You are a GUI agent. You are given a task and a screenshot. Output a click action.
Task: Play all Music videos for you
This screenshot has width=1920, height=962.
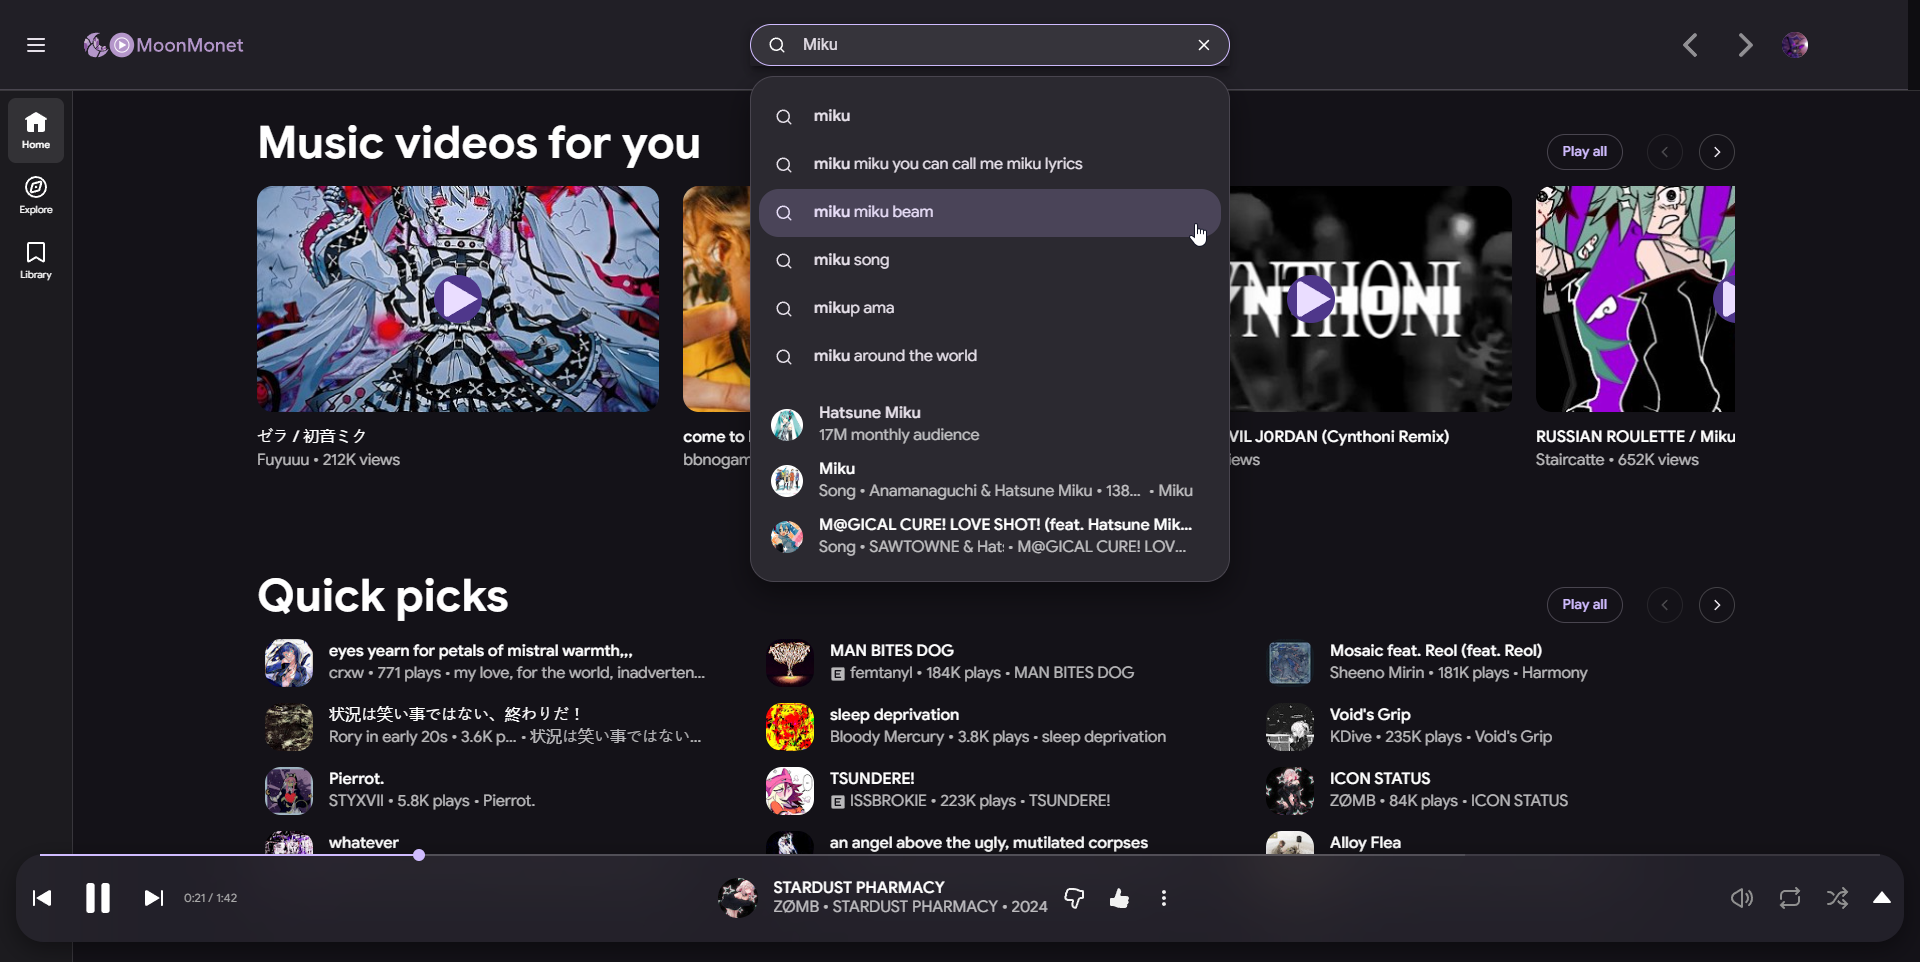(1585, 152)
